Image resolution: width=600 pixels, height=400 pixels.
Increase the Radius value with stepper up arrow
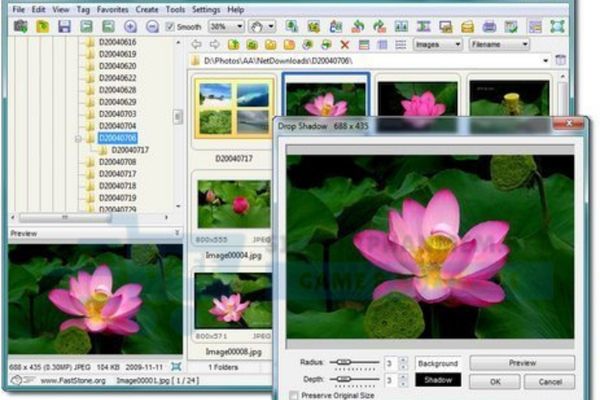(x=403, y=359)
